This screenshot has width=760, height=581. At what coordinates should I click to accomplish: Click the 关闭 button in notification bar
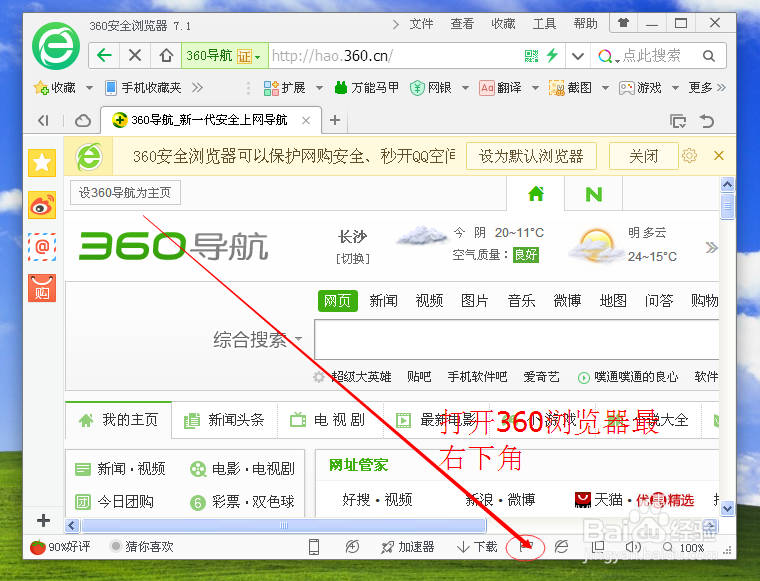pyautogui.click(x=643, y=156)
